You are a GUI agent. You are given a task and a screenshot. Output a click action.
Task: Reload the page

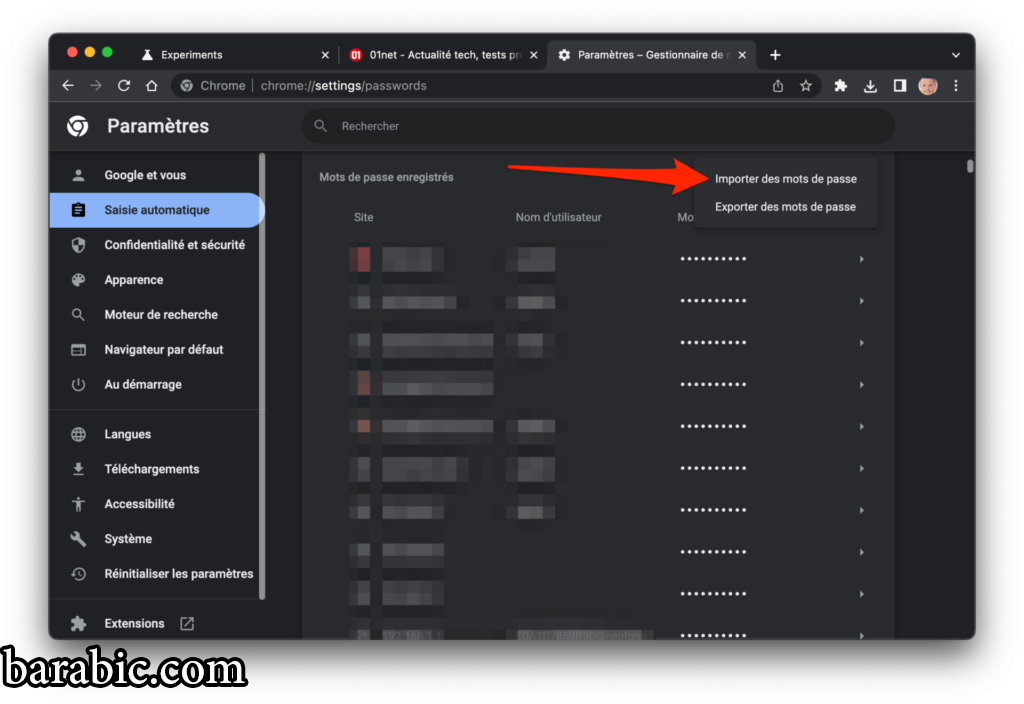point(124,86)
